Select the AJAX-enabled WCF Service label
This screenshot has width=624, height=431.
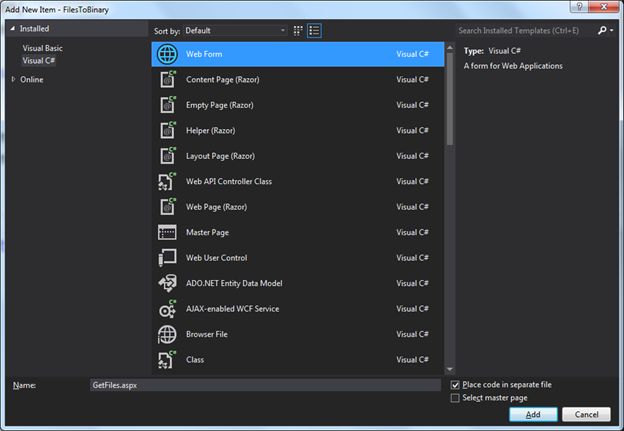(232, 309)
